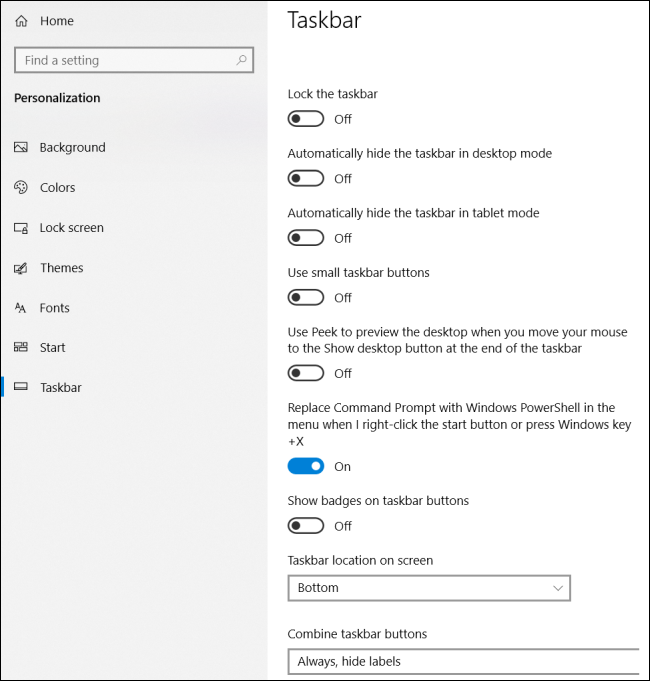Enable Peek to preview the desktop

pos(306,373)
